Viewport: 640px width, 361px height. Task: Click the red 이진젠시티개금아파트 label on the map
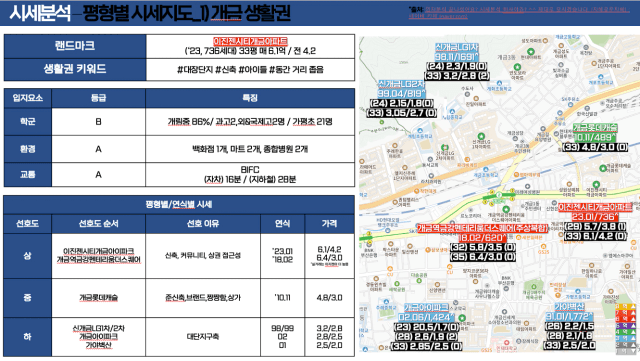(595, 207)
